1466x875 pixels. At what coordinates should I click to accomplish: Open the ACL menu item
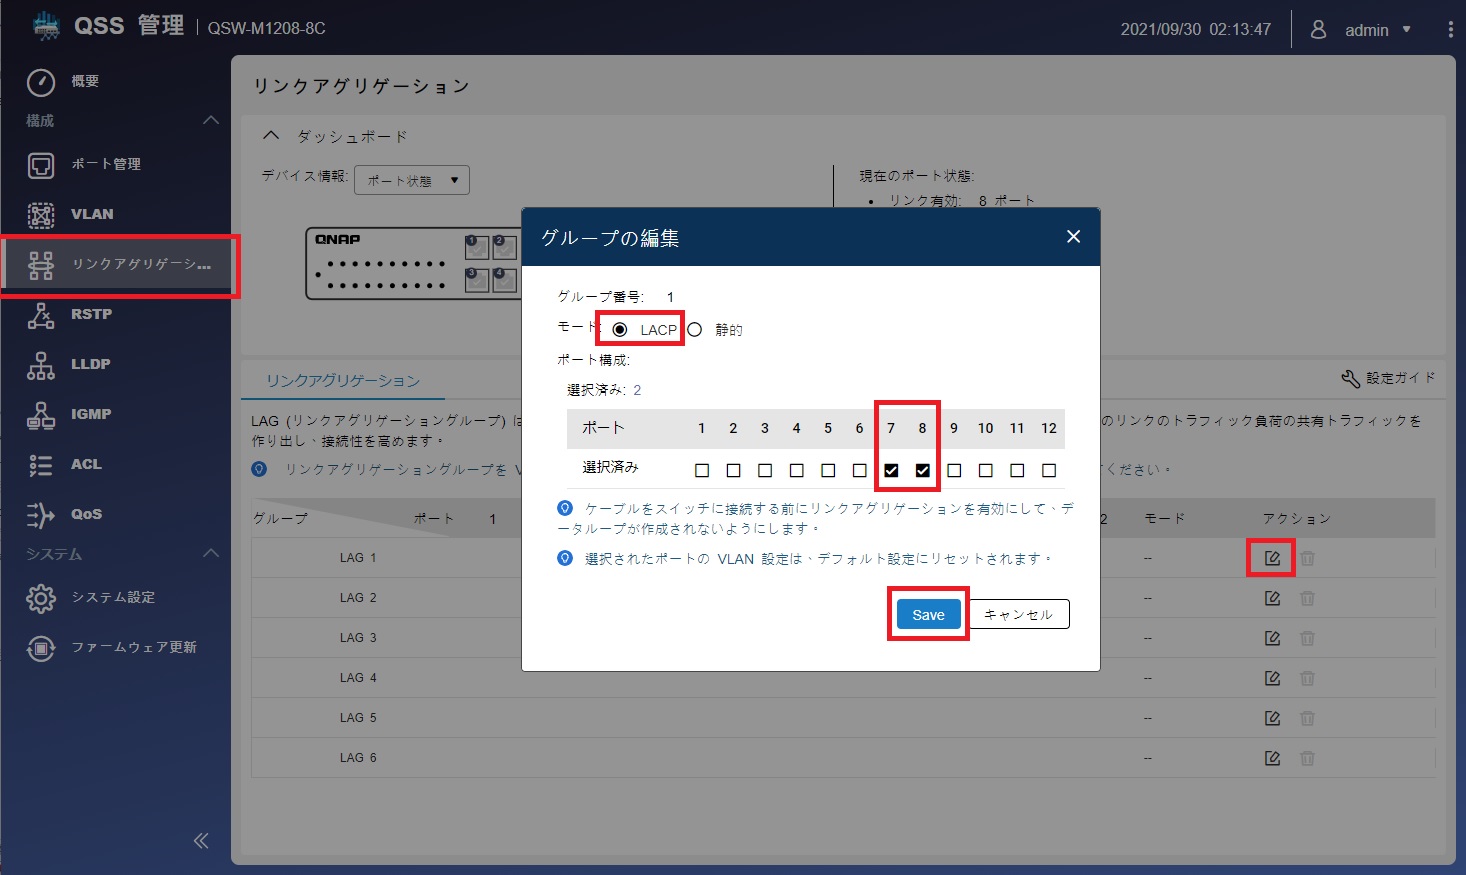click(86, 464)
